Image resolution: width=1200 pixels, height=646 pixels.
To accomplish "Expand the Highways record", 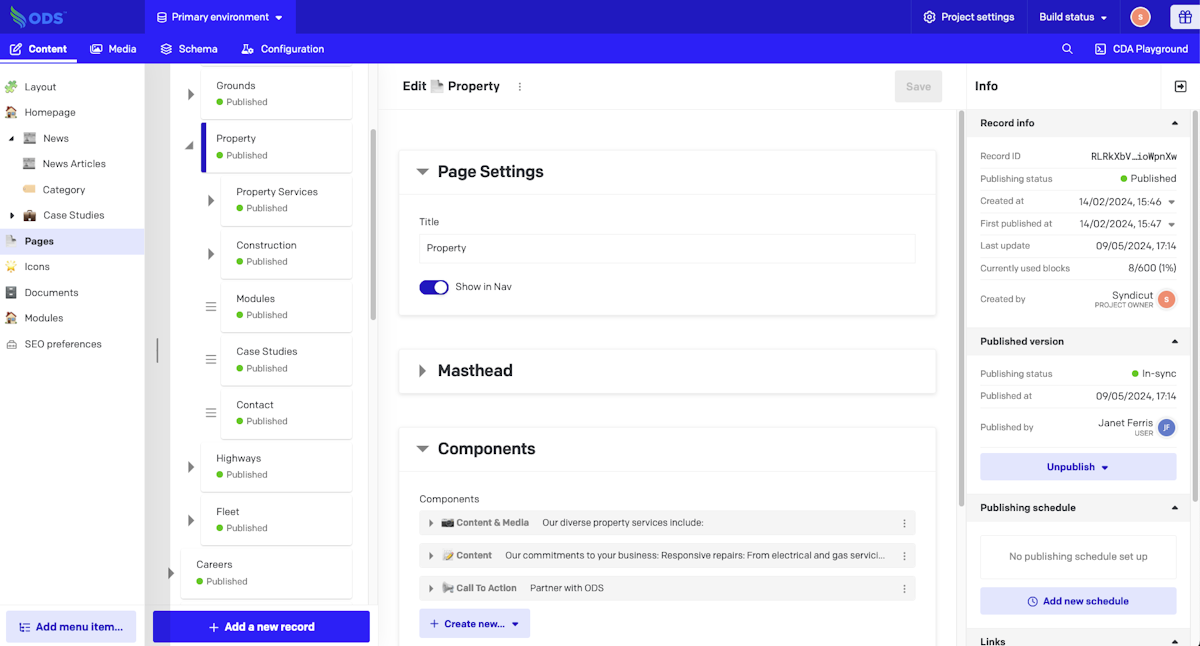I will click(x=191, y=467).
